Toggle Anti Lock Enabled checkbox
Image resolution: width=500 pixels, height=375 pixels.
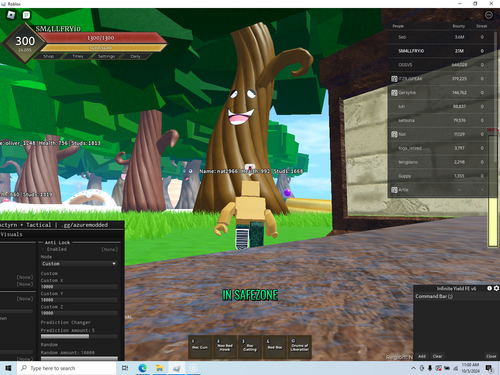[43, 249]
